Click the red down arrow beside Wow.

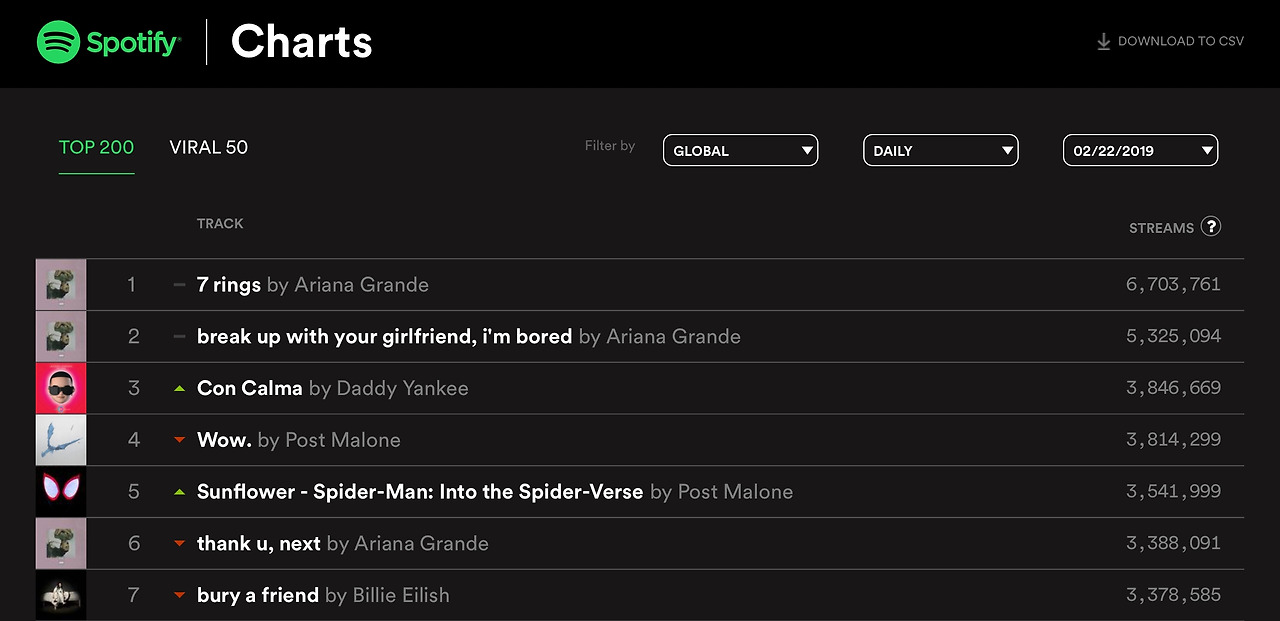[180, 440]
